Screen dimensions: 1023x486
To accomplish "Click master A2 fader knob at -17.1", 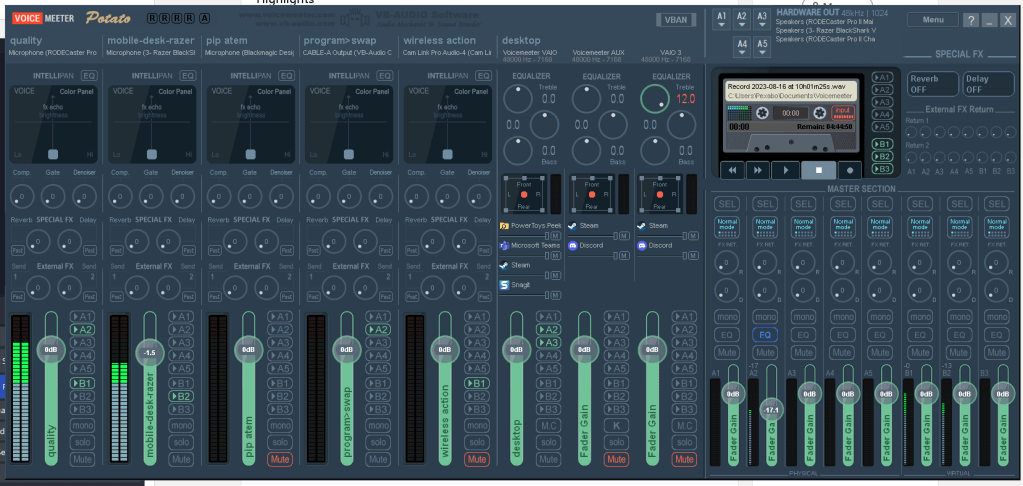I will tap(772, 410).
